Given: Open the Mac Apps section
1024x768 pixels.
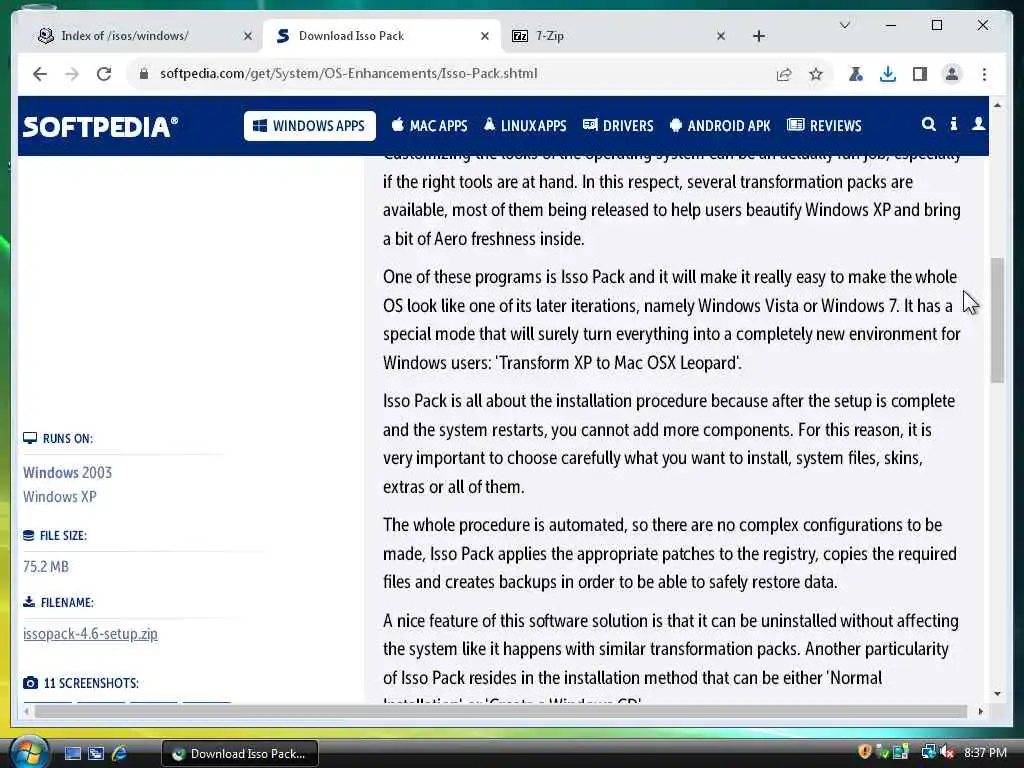Looking at the screenshot, I should tap(429, 125).
